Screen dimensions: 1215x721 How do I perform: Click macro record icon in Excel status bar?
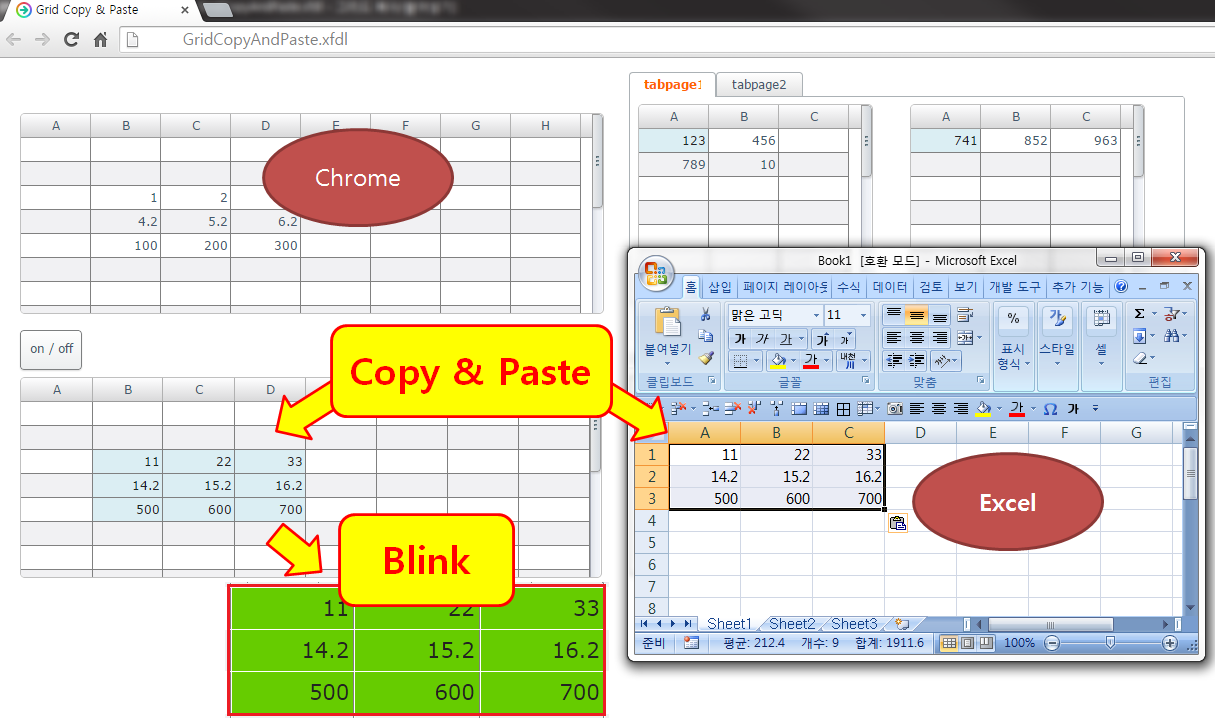692,642
